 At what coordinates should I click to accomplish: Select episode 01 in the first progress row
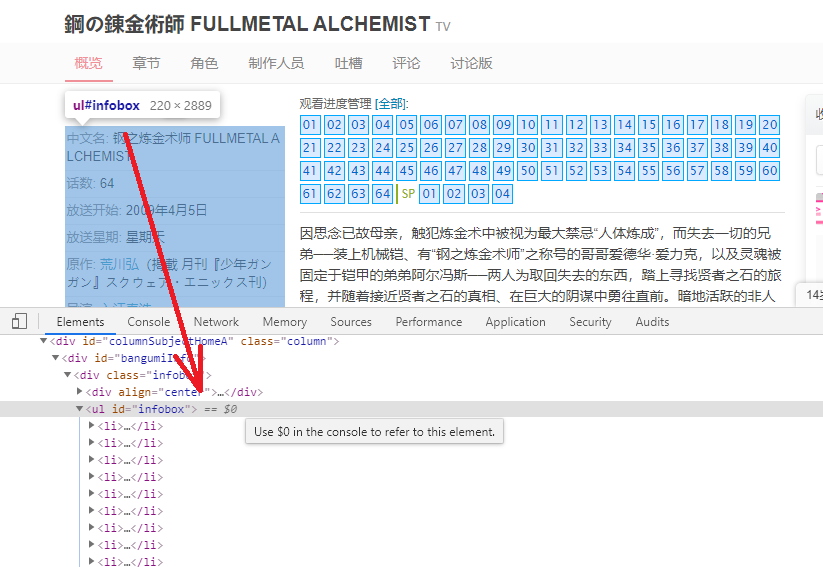[310, 125]
